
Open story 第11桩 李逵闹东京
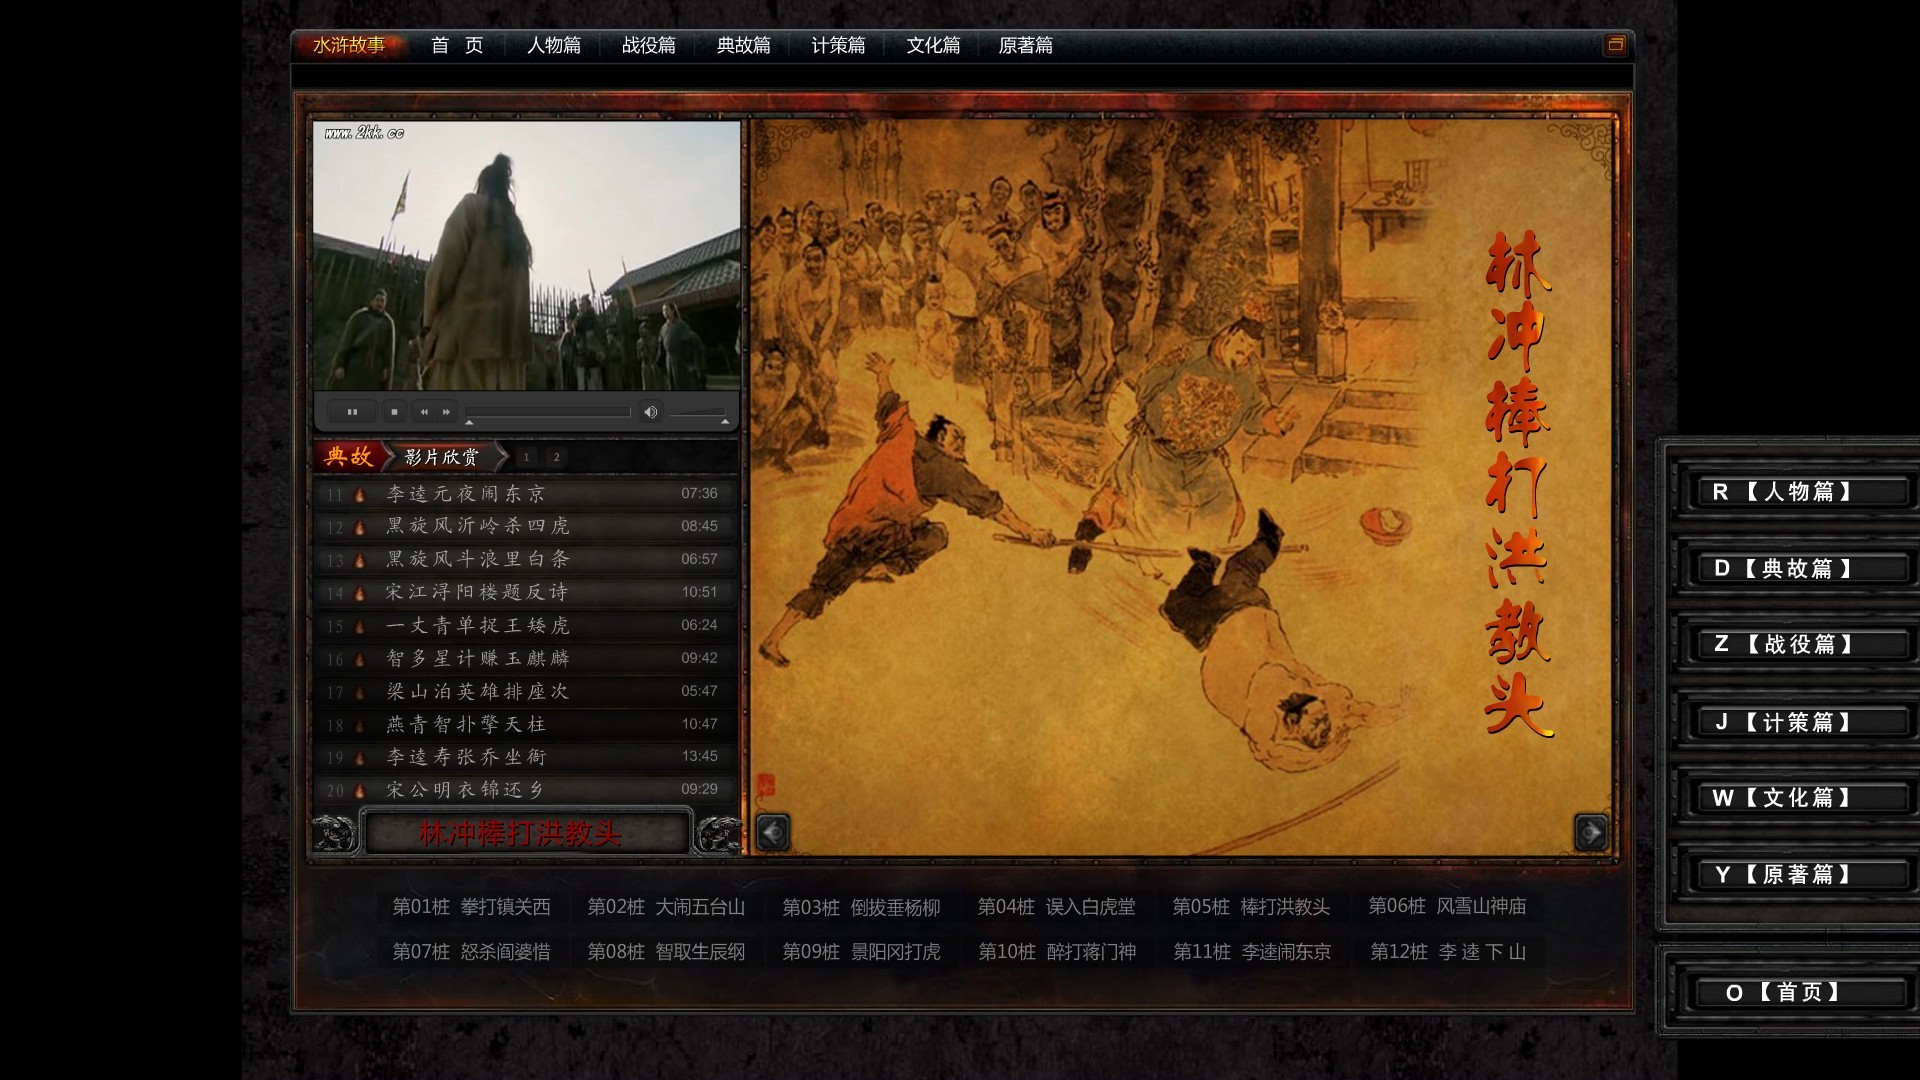[1251, 952]
